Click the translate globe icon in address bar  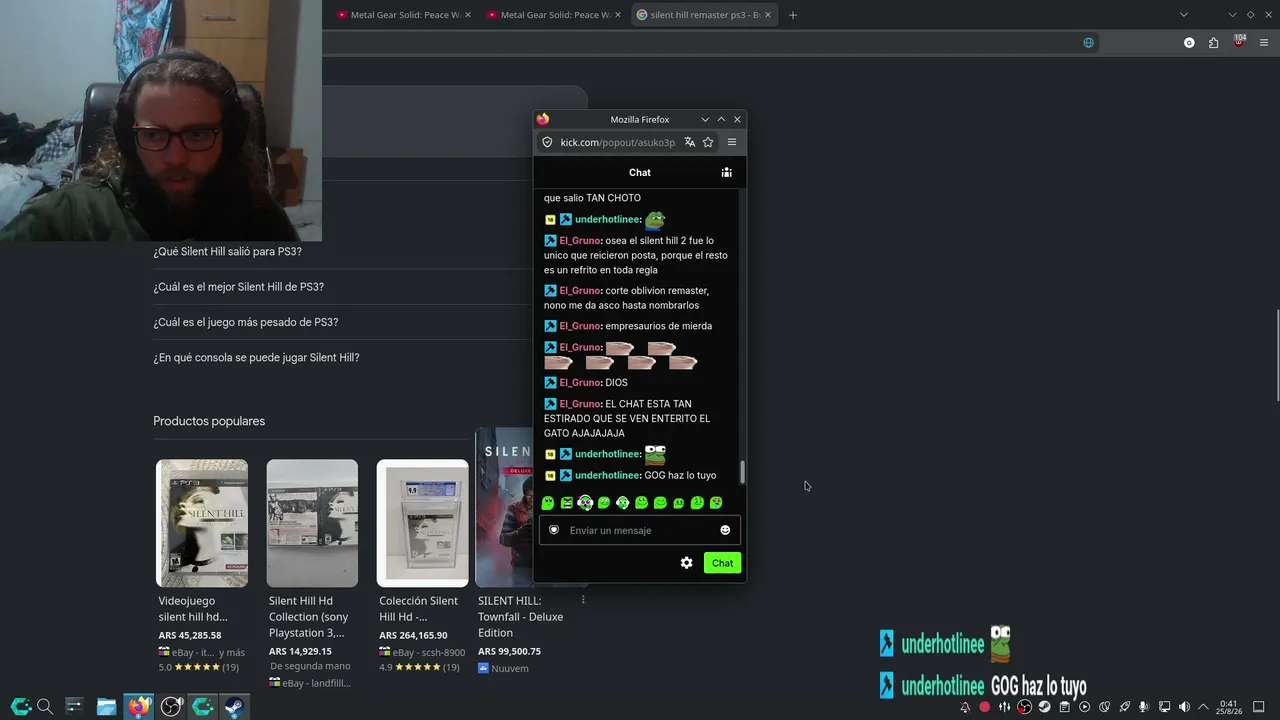(x=1089, y=43)
